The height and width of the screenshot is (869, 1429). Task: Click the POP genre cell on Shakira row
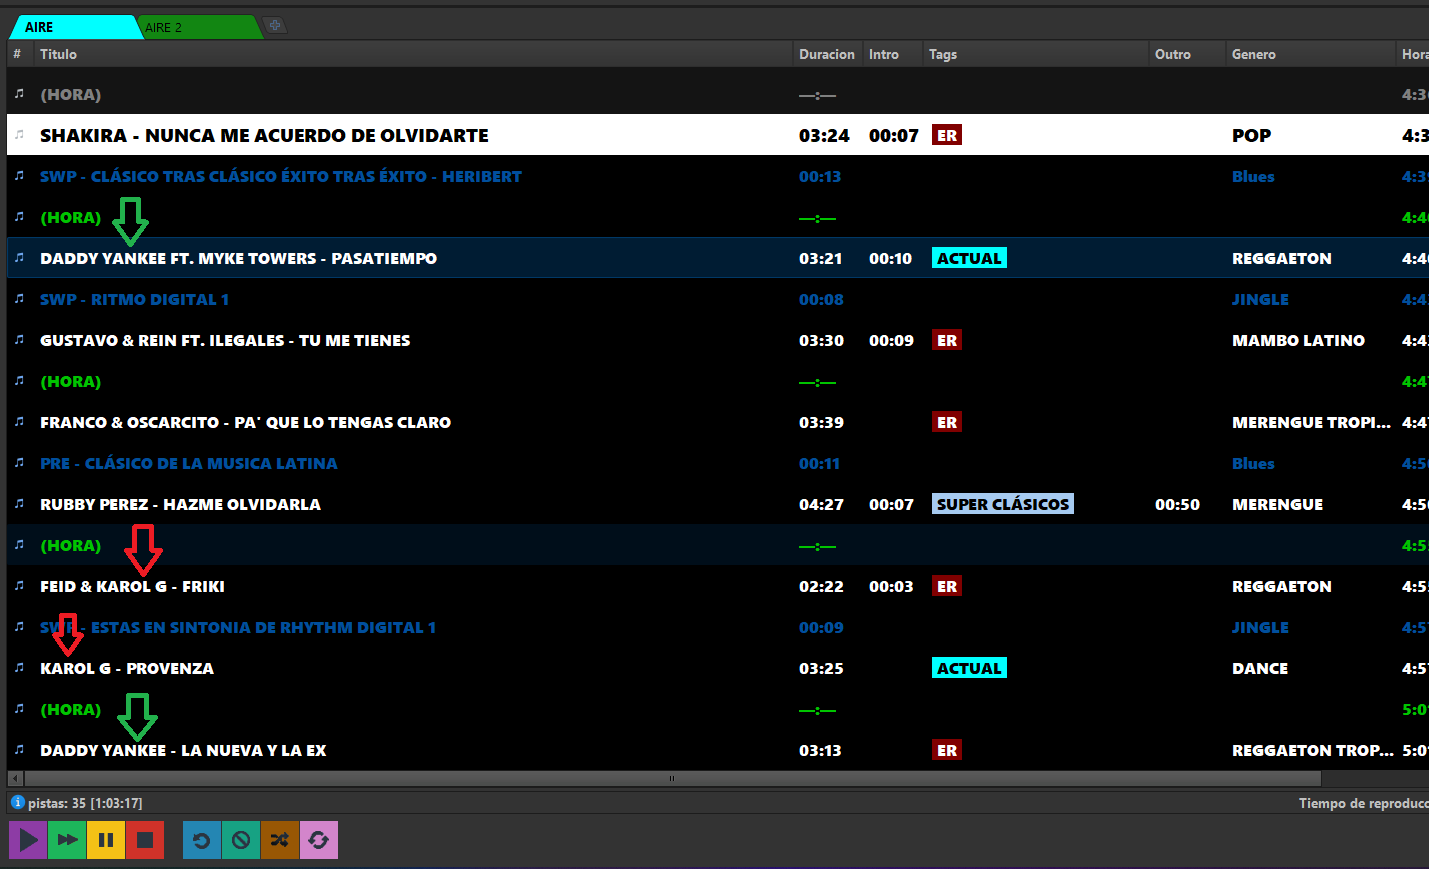tap(1251, 135)
